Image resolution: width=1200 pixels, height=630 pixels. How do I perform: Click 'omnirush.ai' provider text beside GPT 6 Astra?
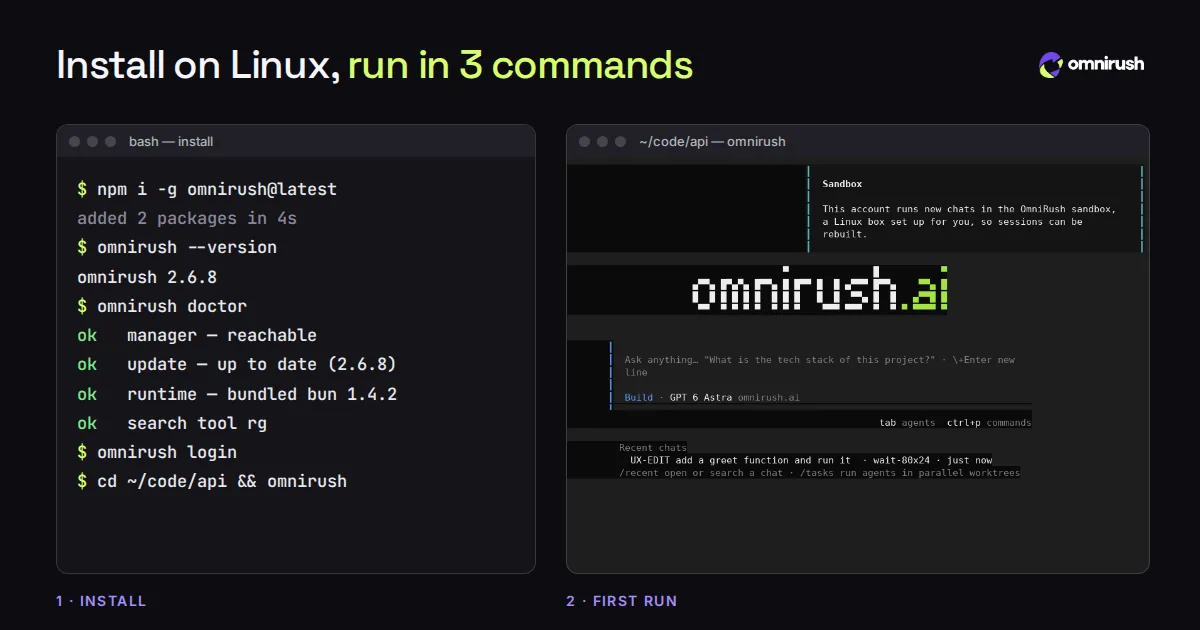tap(769, 398)
